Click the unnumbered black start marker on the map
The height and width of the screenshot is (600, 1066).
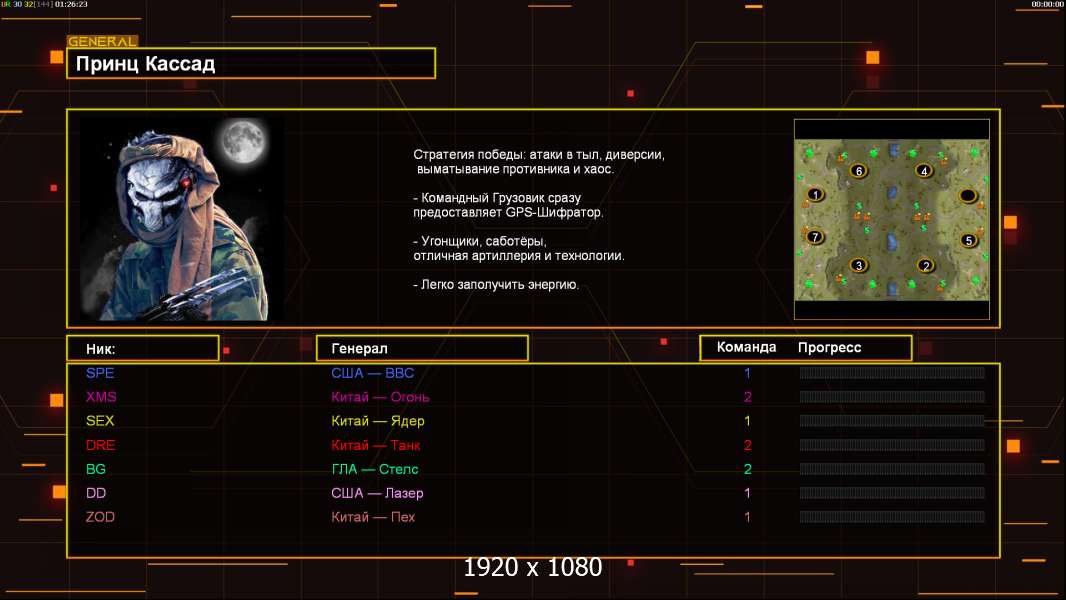click(967, 196)
